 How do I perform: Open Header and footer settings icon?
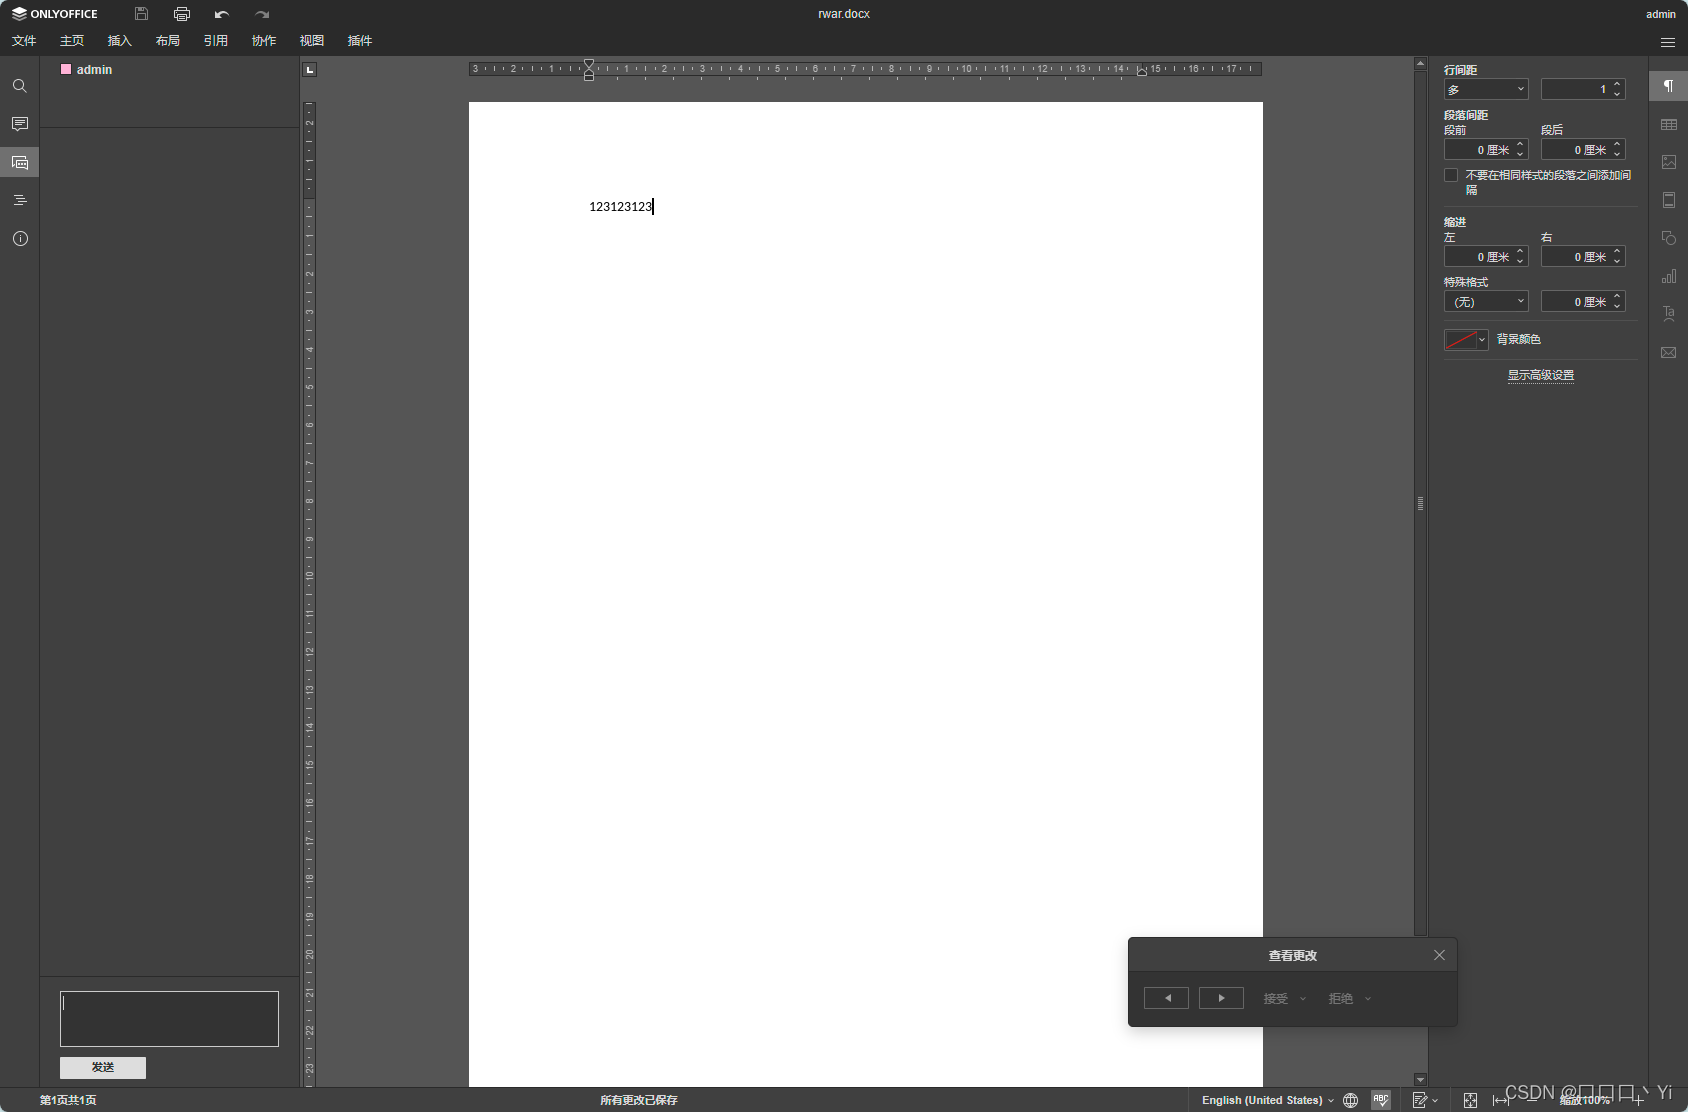point(1668,200)
